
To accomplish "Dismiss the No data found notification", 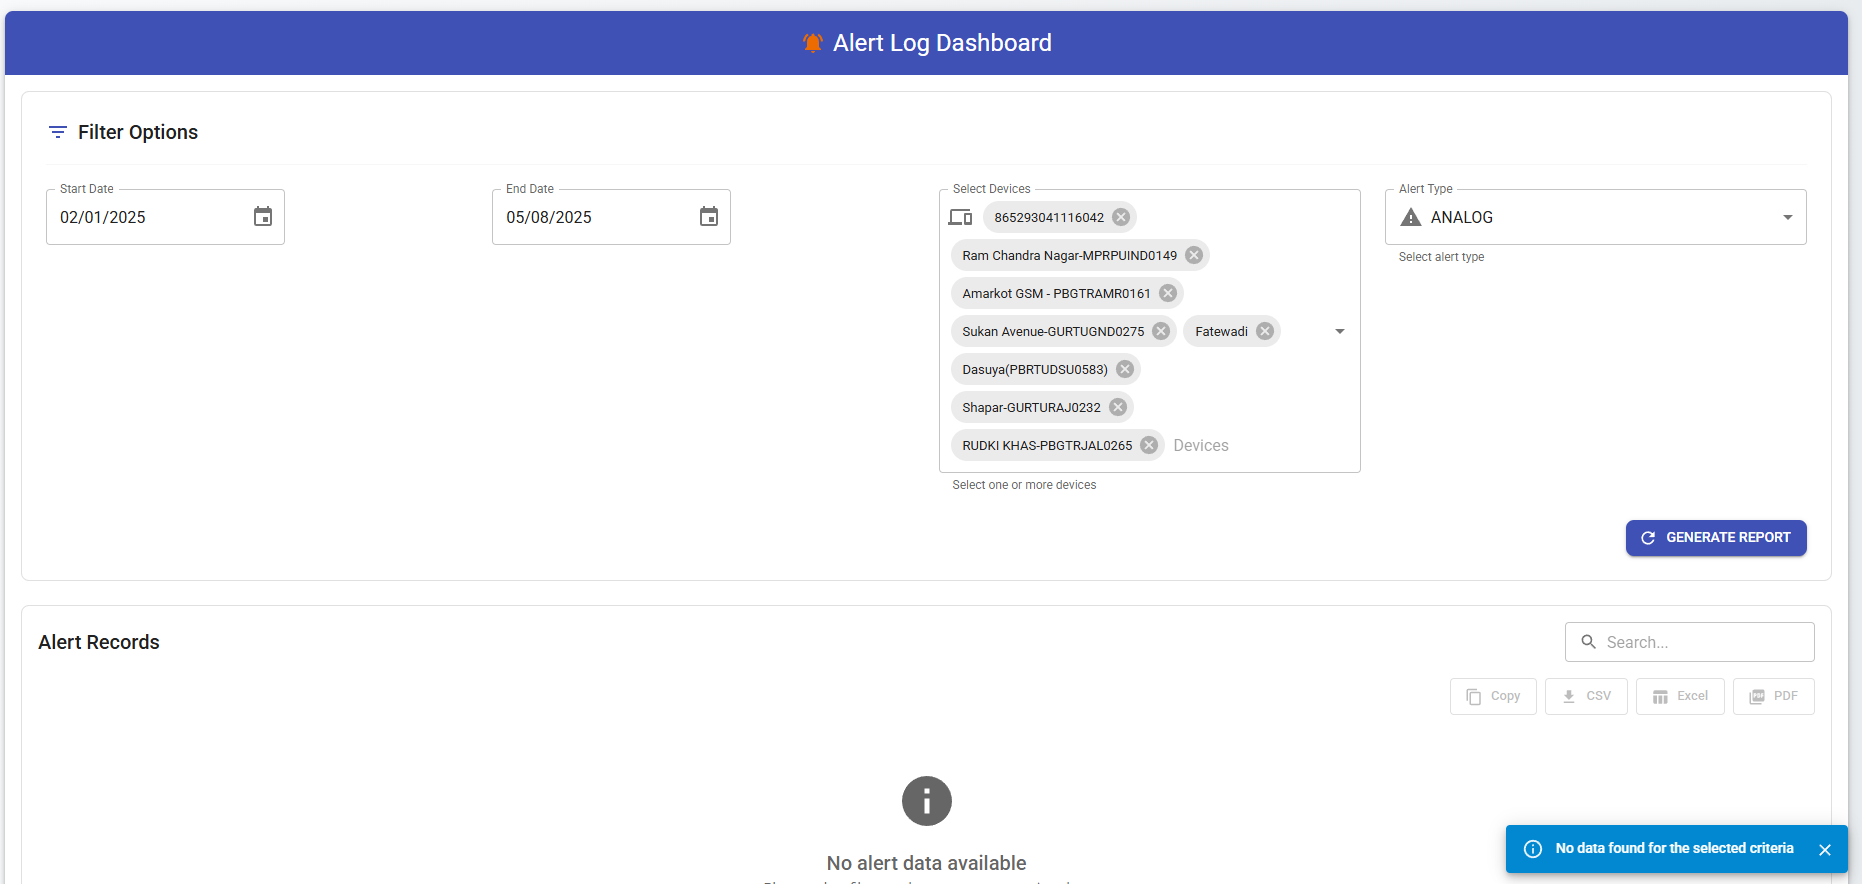I will pos(1825,850).
